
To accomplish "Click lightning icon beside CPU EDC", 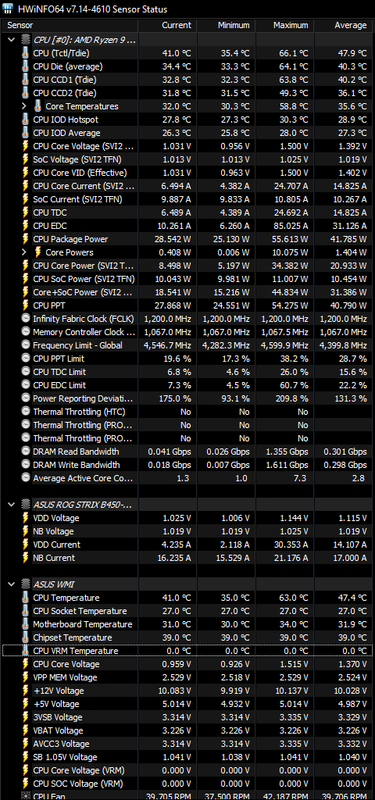I will point(26,226).
